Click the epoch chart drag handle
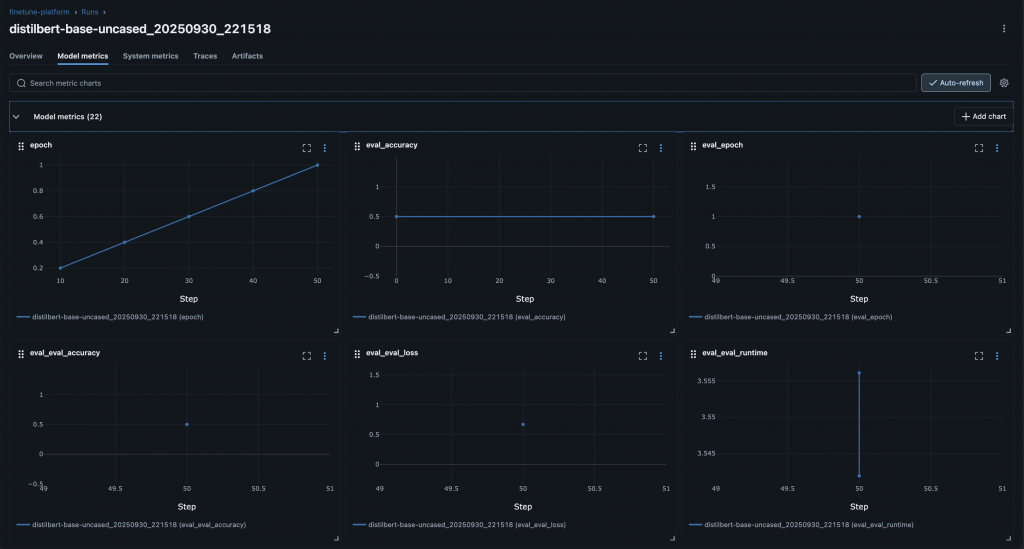The height and width of the screenshot is (549, 1024). pos(21,146)
